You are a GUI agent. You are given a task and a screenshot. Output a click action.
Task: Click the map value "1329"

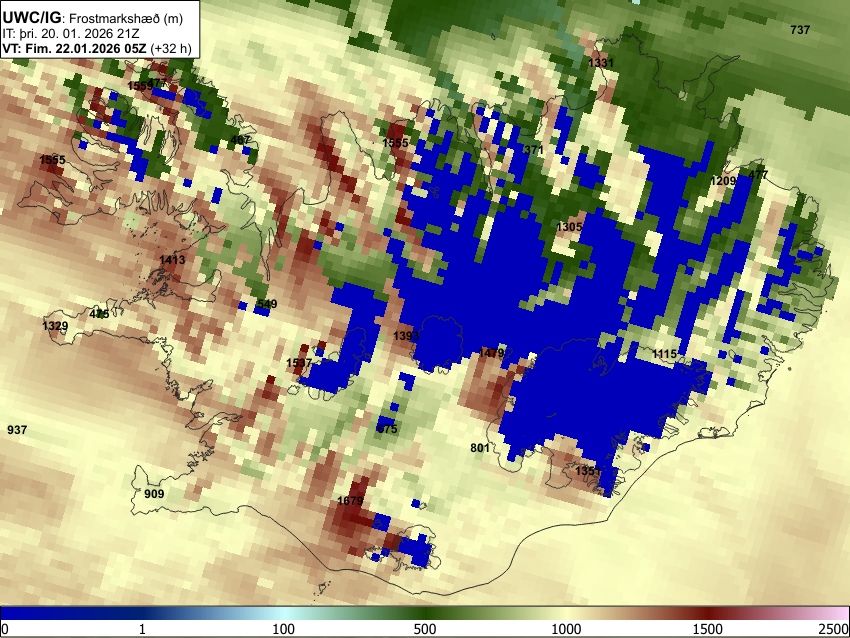[x=55, y=326]
